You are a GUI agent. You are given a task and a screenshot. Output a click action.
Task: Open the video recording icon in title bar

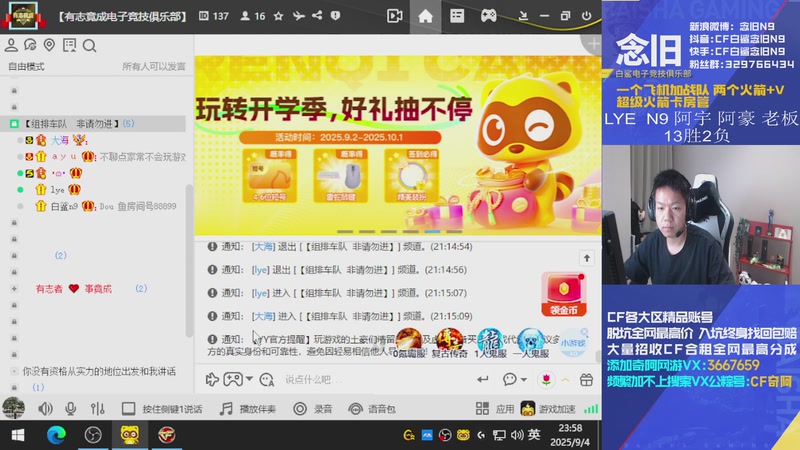tap(394, 16)
